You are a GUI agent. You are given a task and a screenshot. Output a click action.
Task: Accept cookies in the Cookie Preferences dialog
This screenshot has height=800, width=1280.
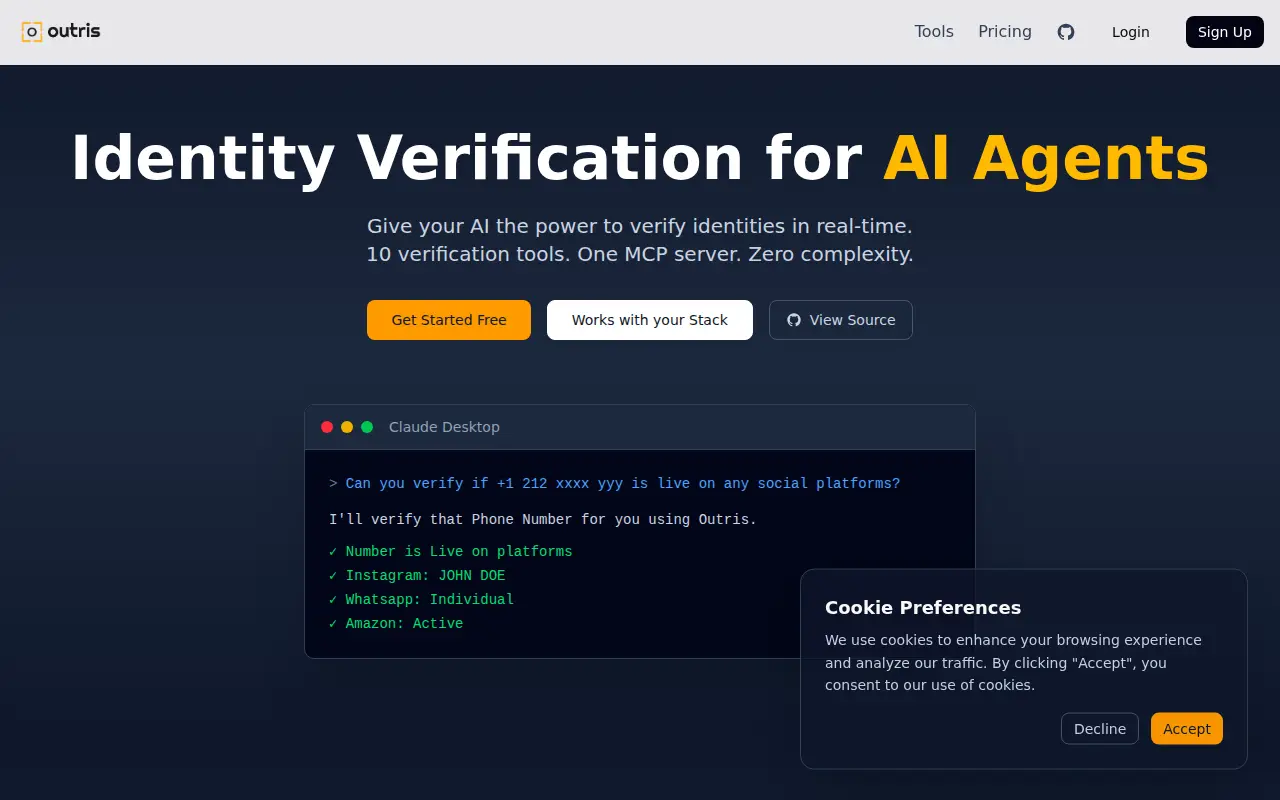click(1187, 729)
